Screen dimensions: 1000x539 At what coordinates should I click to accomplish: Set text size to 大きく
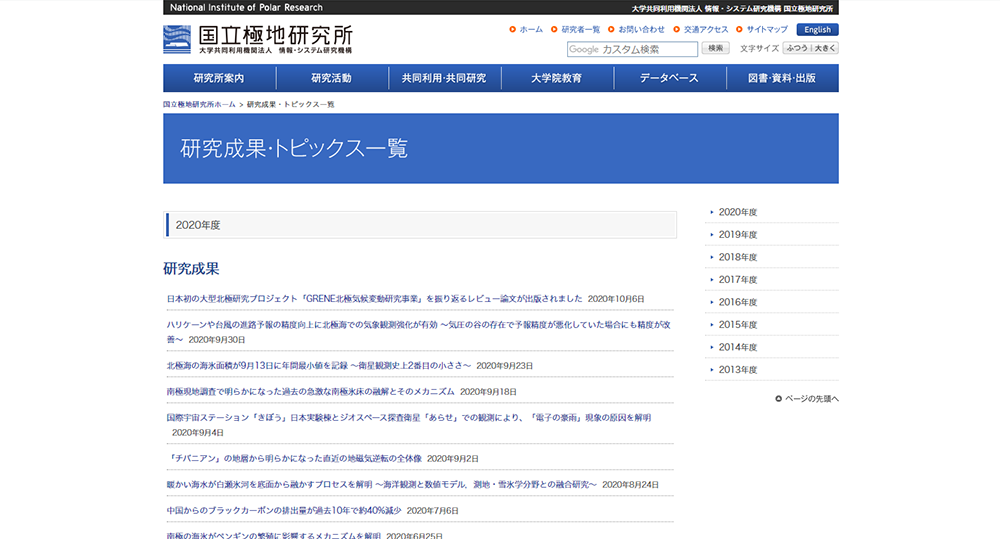point(825,48)
